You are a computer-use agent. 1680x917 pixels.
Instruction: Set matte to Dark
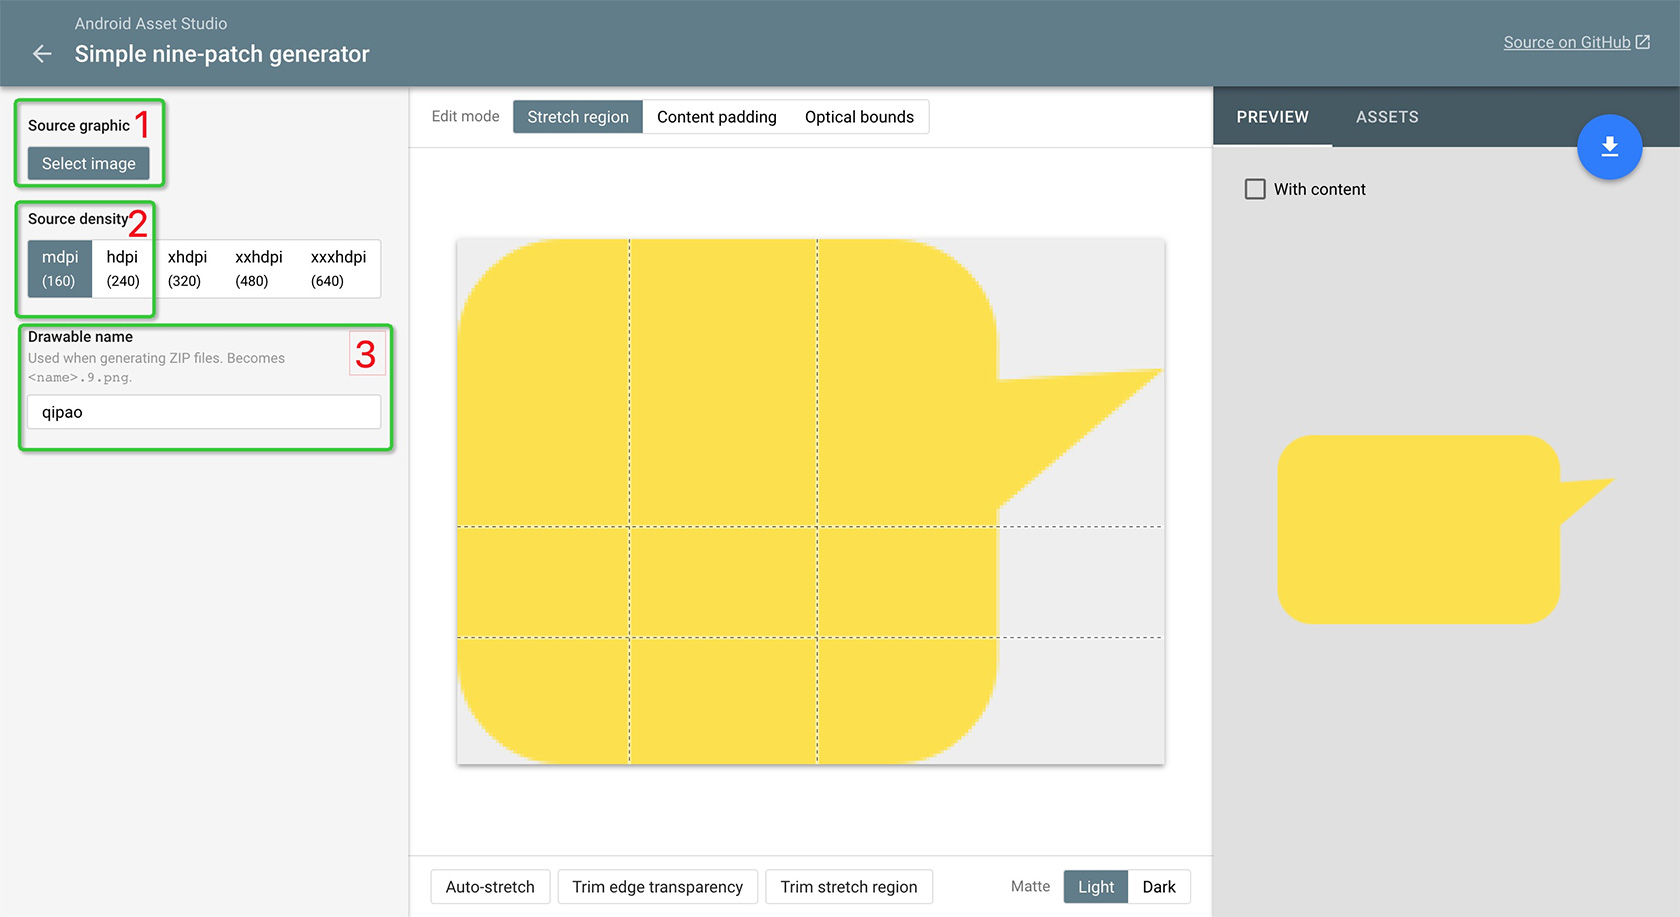(1159, 887)
